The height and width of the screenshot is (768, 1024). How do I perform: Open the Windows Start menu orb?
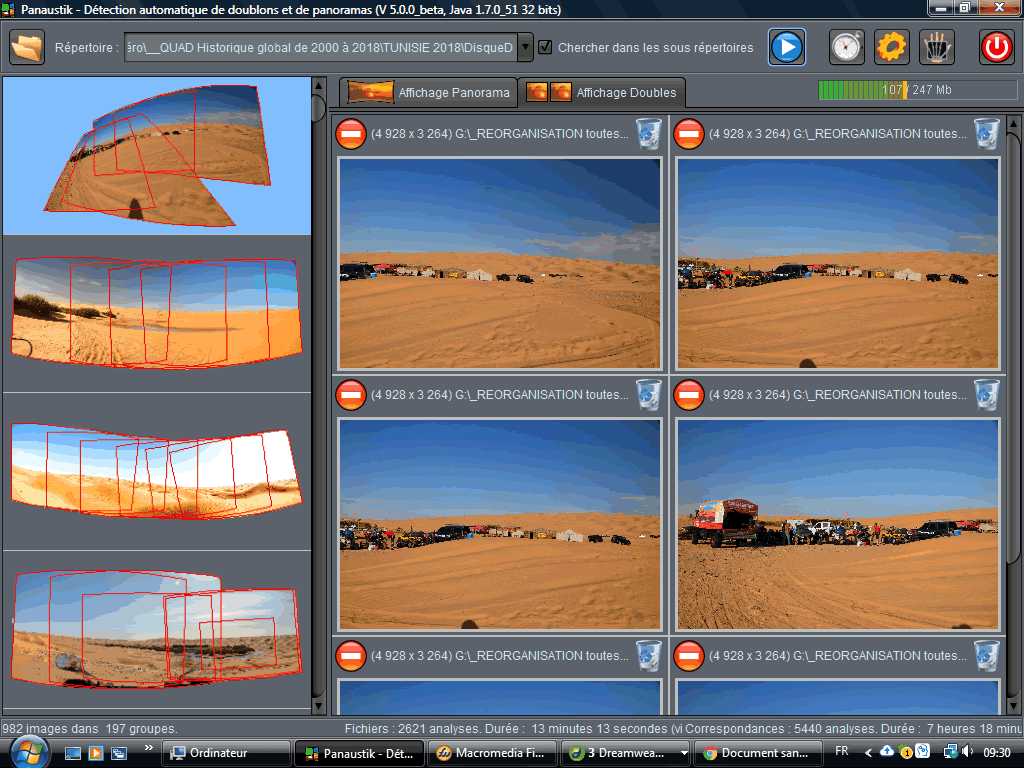[29, 751]
